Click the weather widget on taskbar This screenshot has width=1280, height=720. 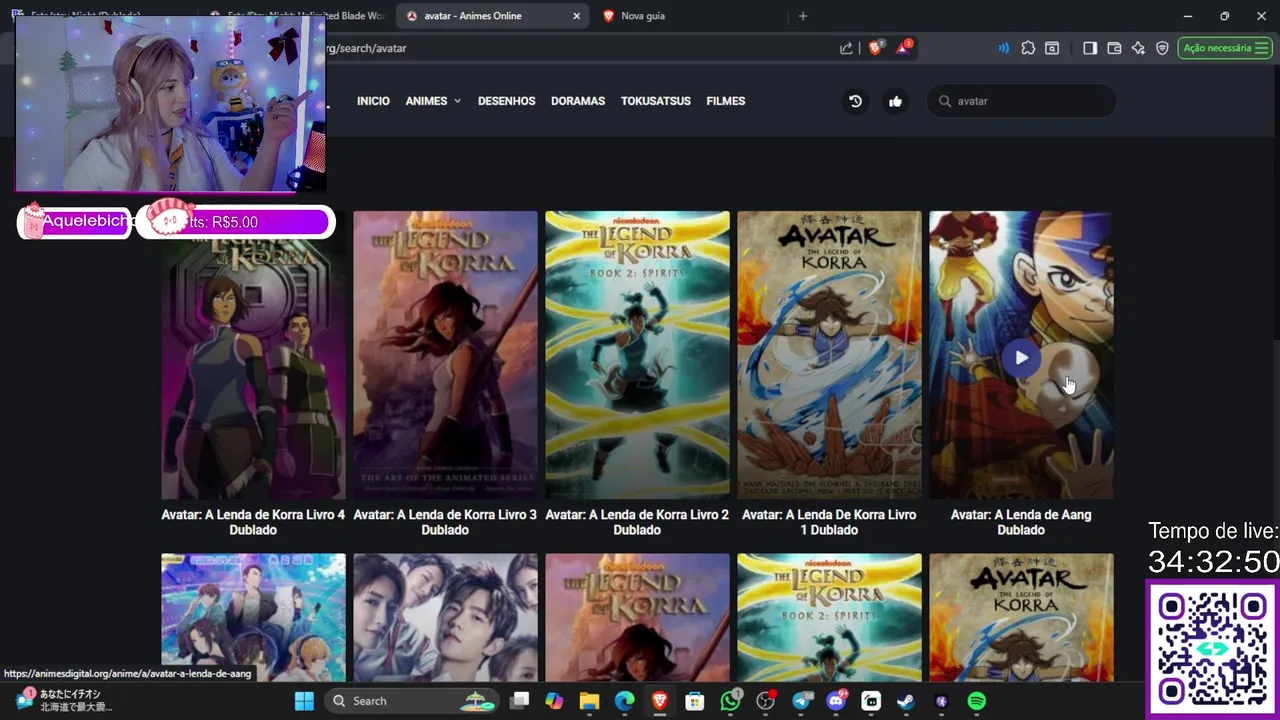[62, 701]
